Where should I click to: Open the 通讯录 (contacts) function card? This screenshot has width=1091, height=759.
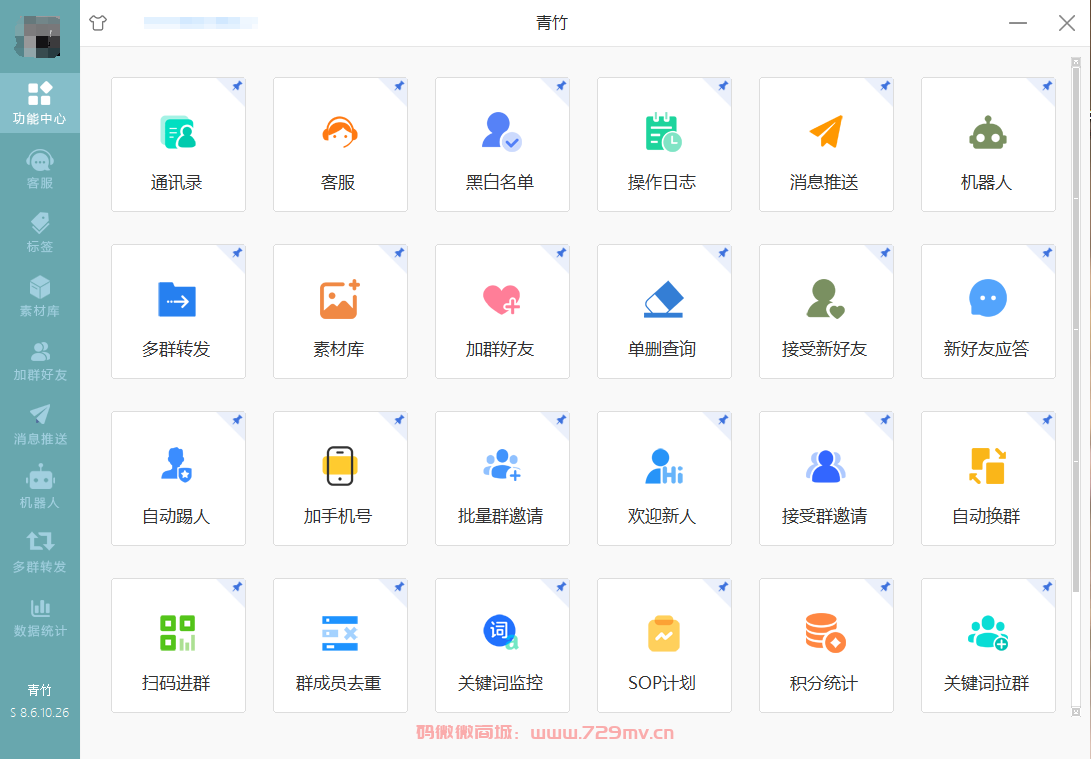point(178,144)
